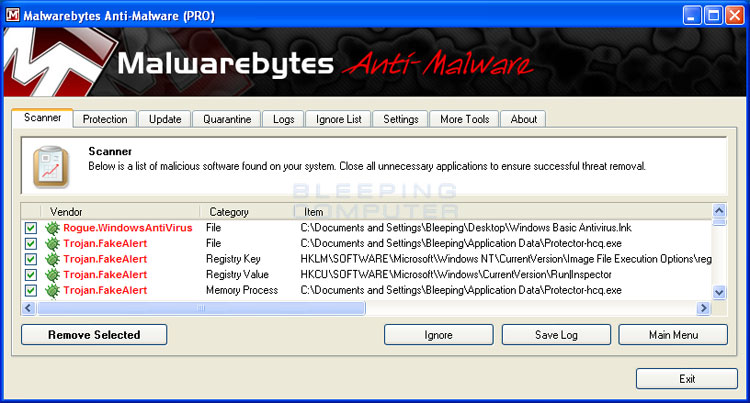
Task: Select the Rogue.WindowsAntiVirus vendor entry
Action: point(128,228)
